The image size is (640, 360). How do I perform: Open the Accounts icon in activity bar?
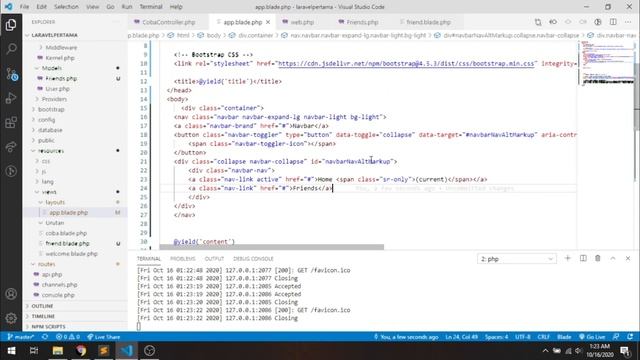[11, 294]
